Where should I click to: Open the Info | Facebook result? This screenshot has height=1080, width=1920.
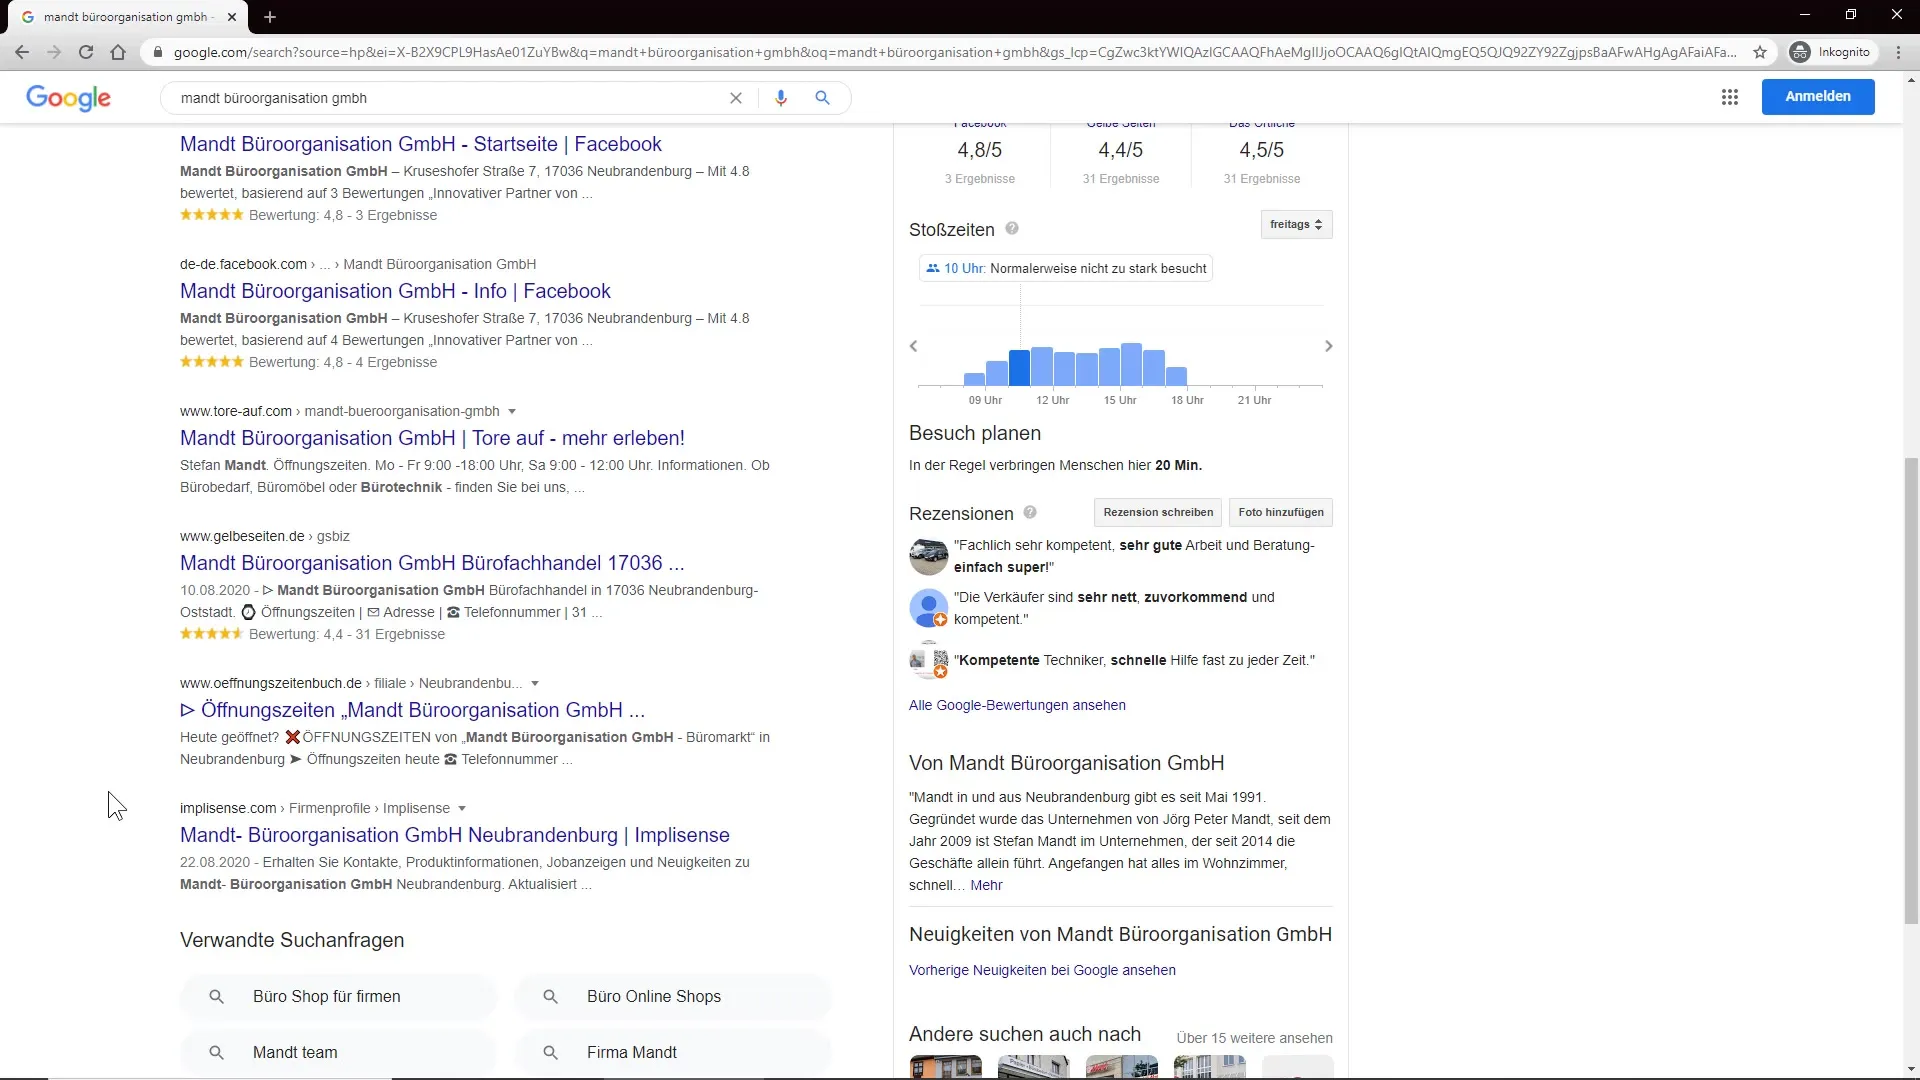click(395, 291)
